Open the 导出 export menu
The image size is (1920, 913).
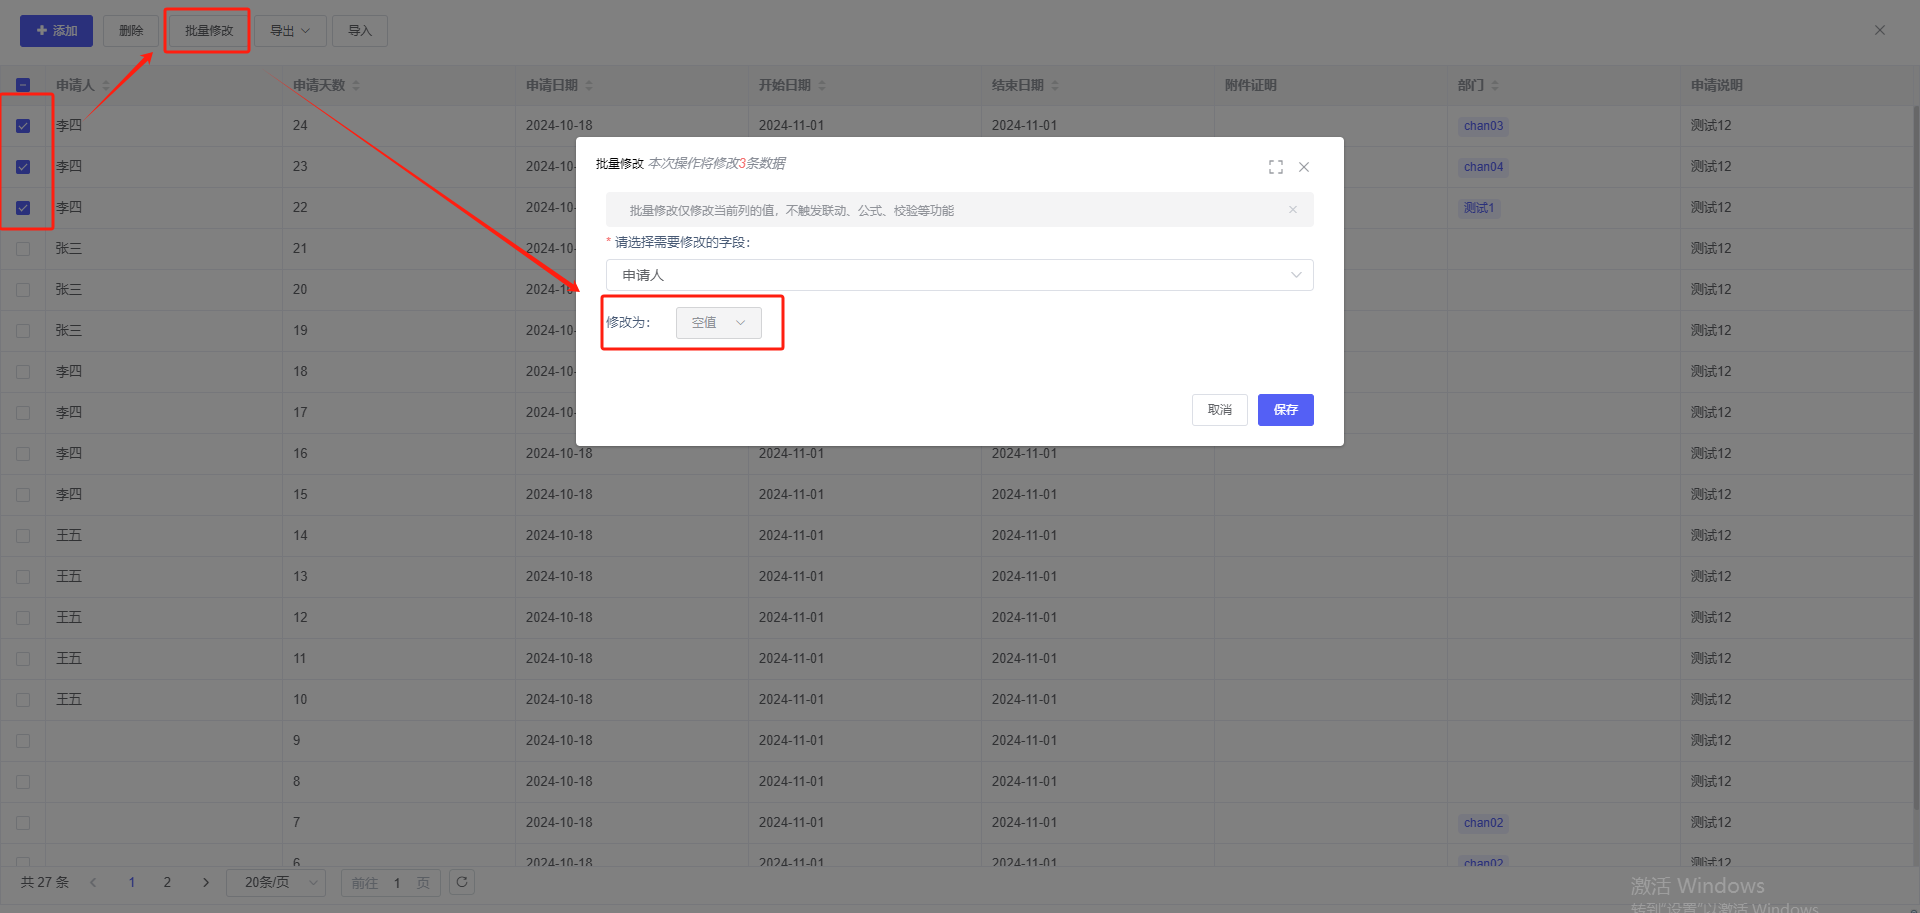click(x=289, y=31)
